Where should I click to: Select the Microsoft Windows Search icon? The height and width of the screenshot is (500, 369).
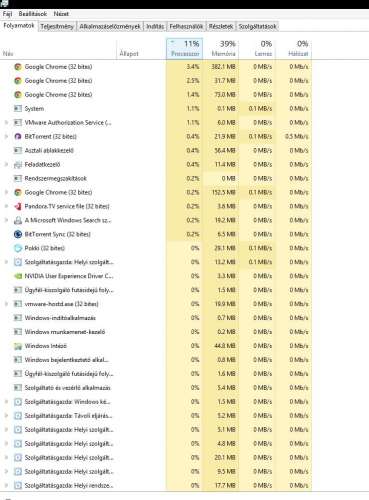[18, 220]
